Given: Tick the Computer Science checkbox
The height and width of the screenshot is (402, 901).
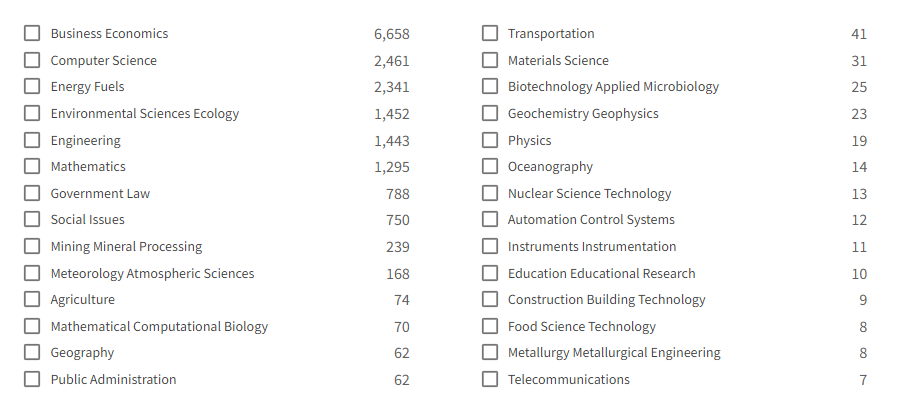Looking at the screenshot, I should pyautogui.click(x=32, y=60).
